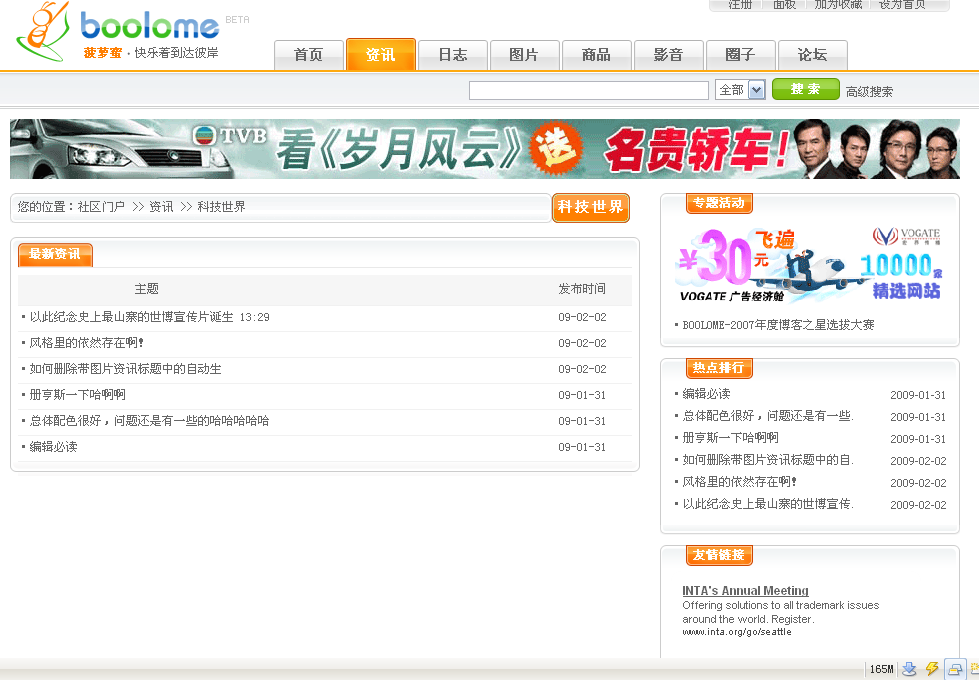Viewport: 979px width, 680px height.
Task: Click 科技世界 in the breadcrumb path
Action: tap(222, 207)
